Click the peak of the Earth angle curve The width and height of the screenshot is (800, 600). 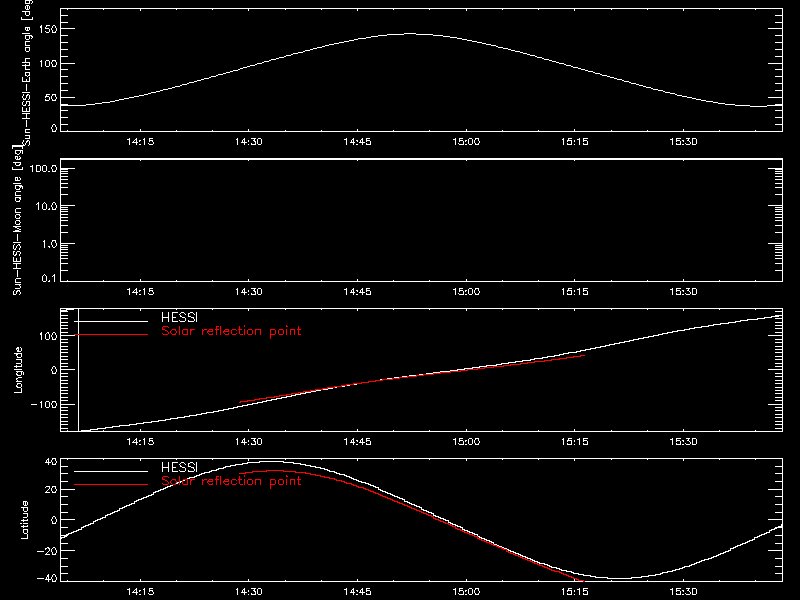(410, 34)
